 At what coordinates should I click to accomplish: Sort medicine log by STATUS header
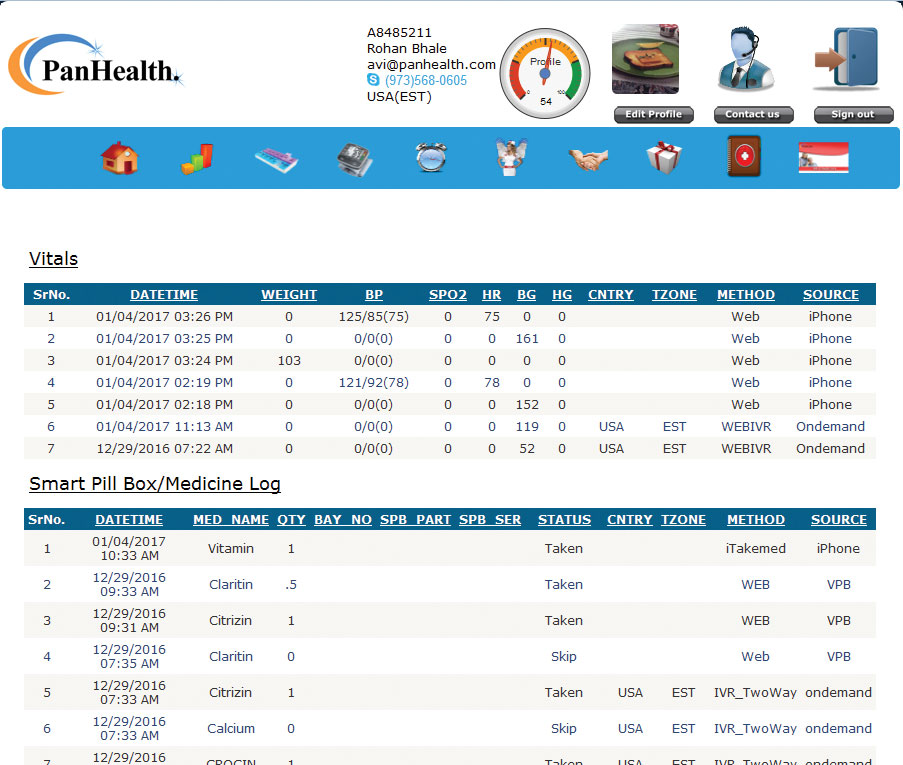pyautogui.click(x=564, y=520)
